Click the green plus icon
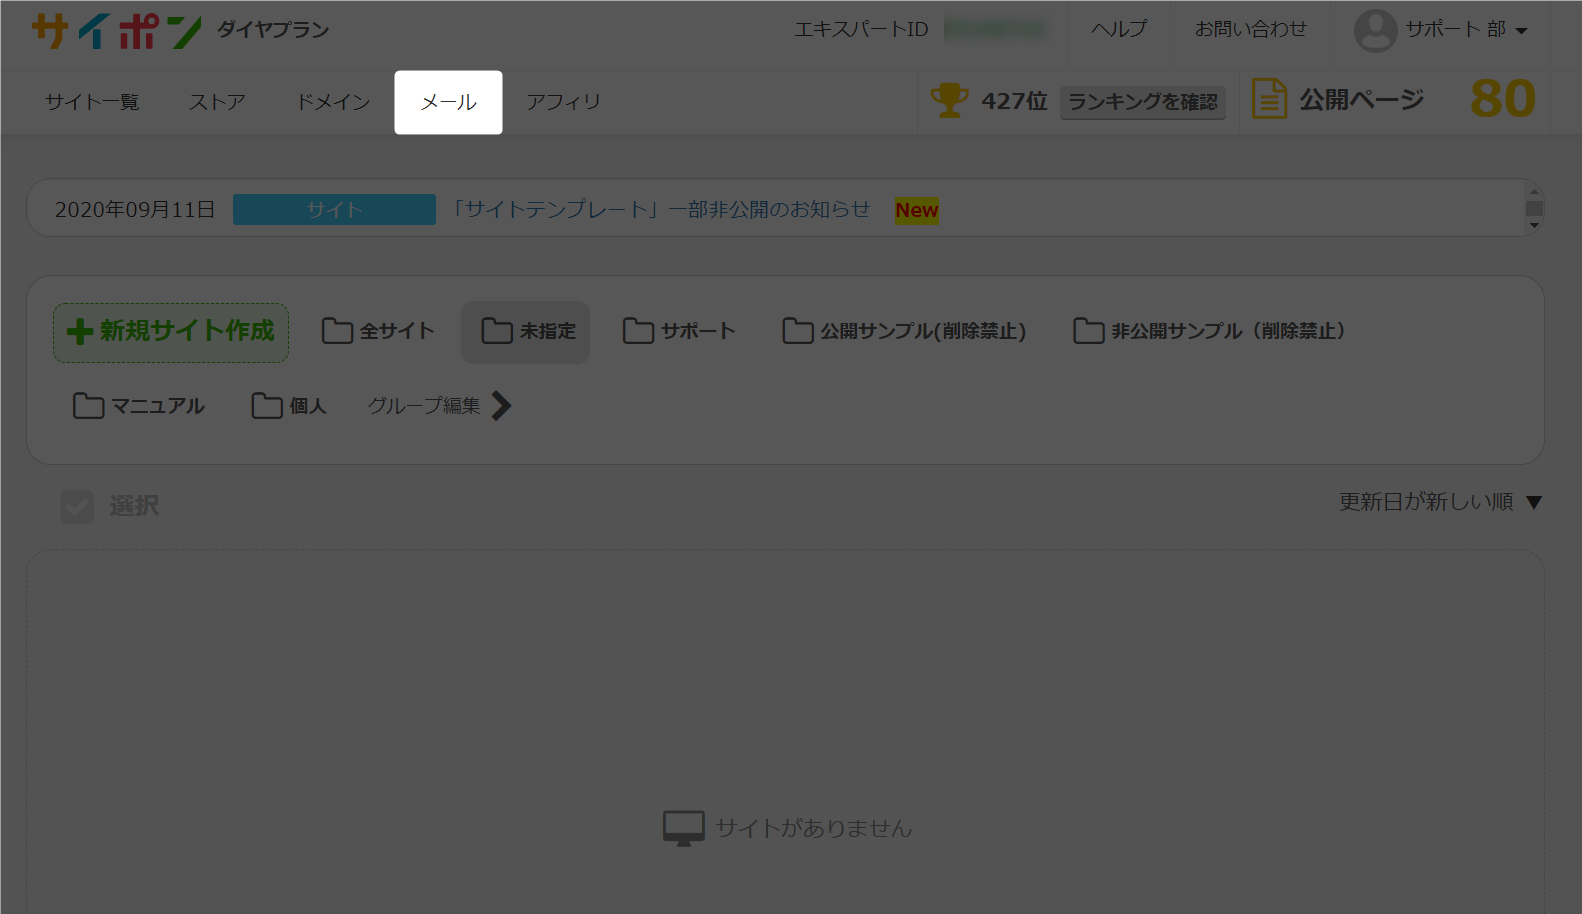 [x=80, y=332]
